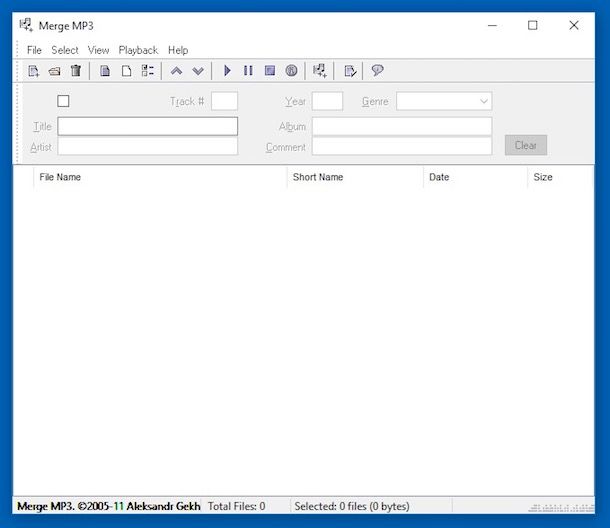Open the View menu

pos(98,50)
